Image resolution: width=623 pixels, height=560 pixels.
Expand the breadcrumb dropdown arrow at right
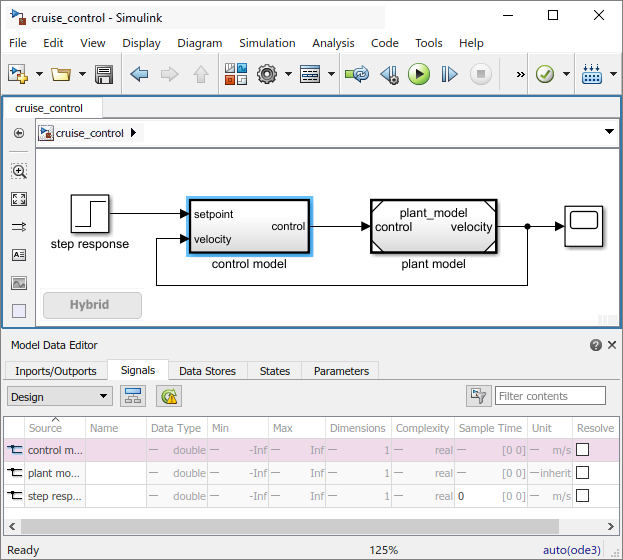[x=609, y=132]
